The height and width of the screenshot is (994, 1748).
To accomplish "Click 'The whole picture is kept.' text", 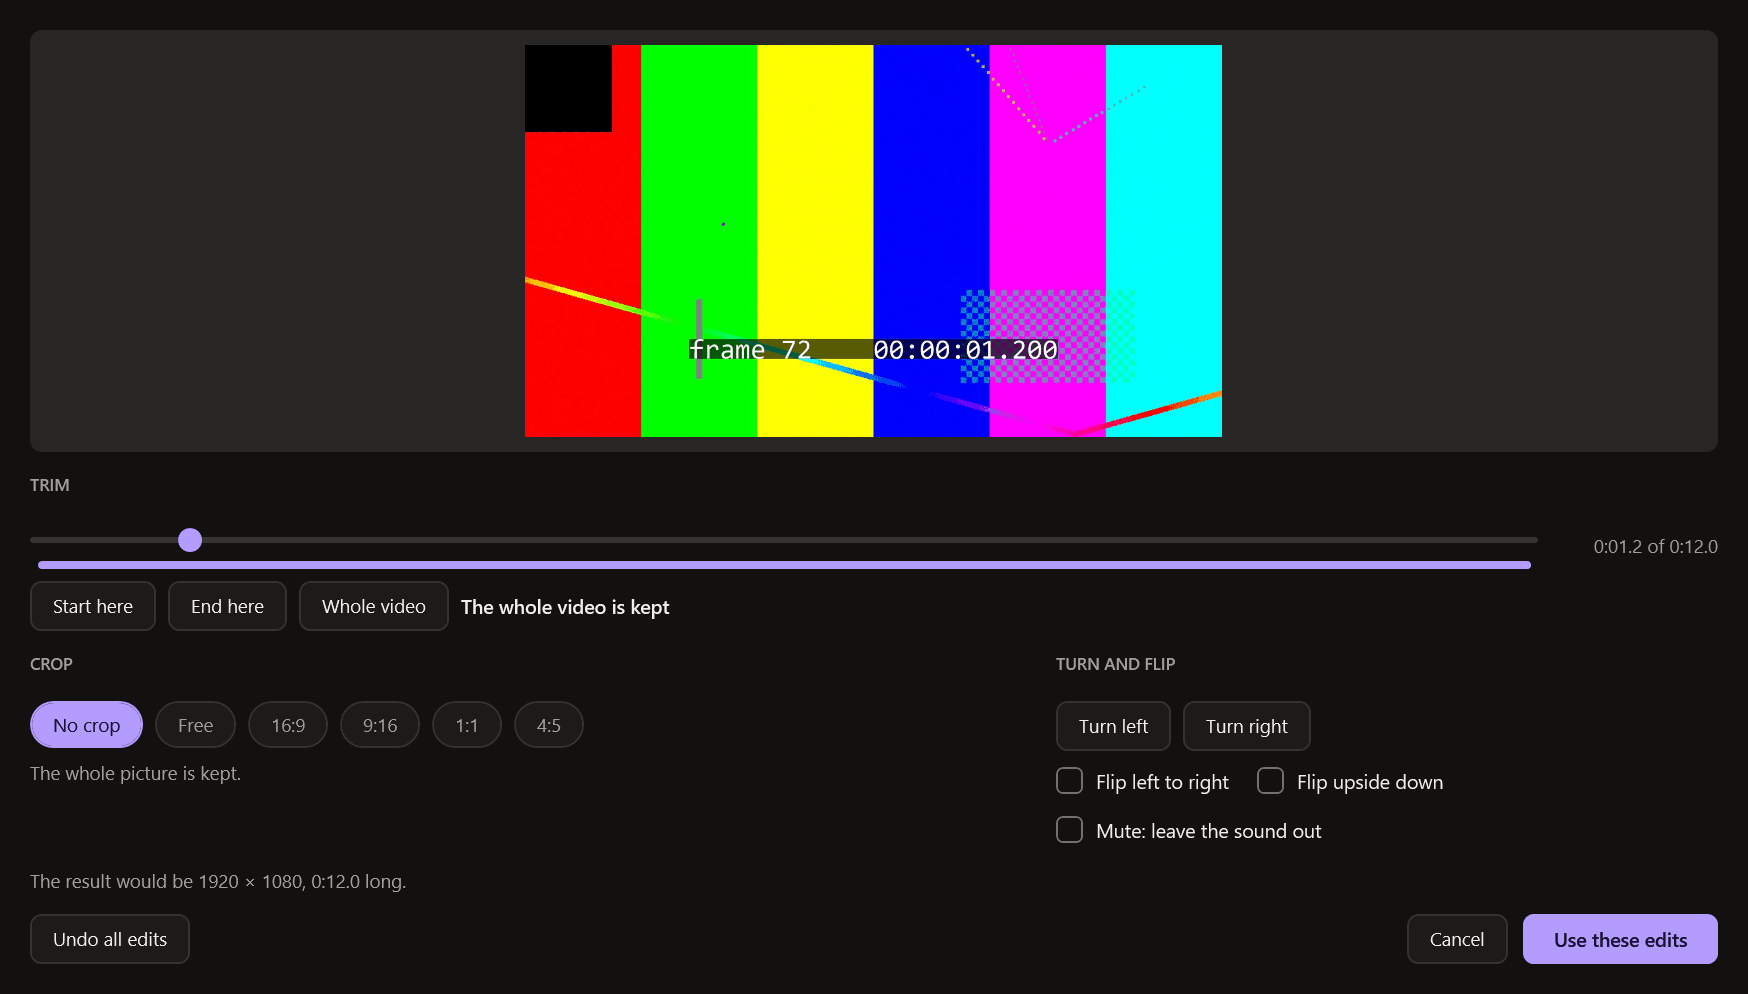I will pos(135,773).
